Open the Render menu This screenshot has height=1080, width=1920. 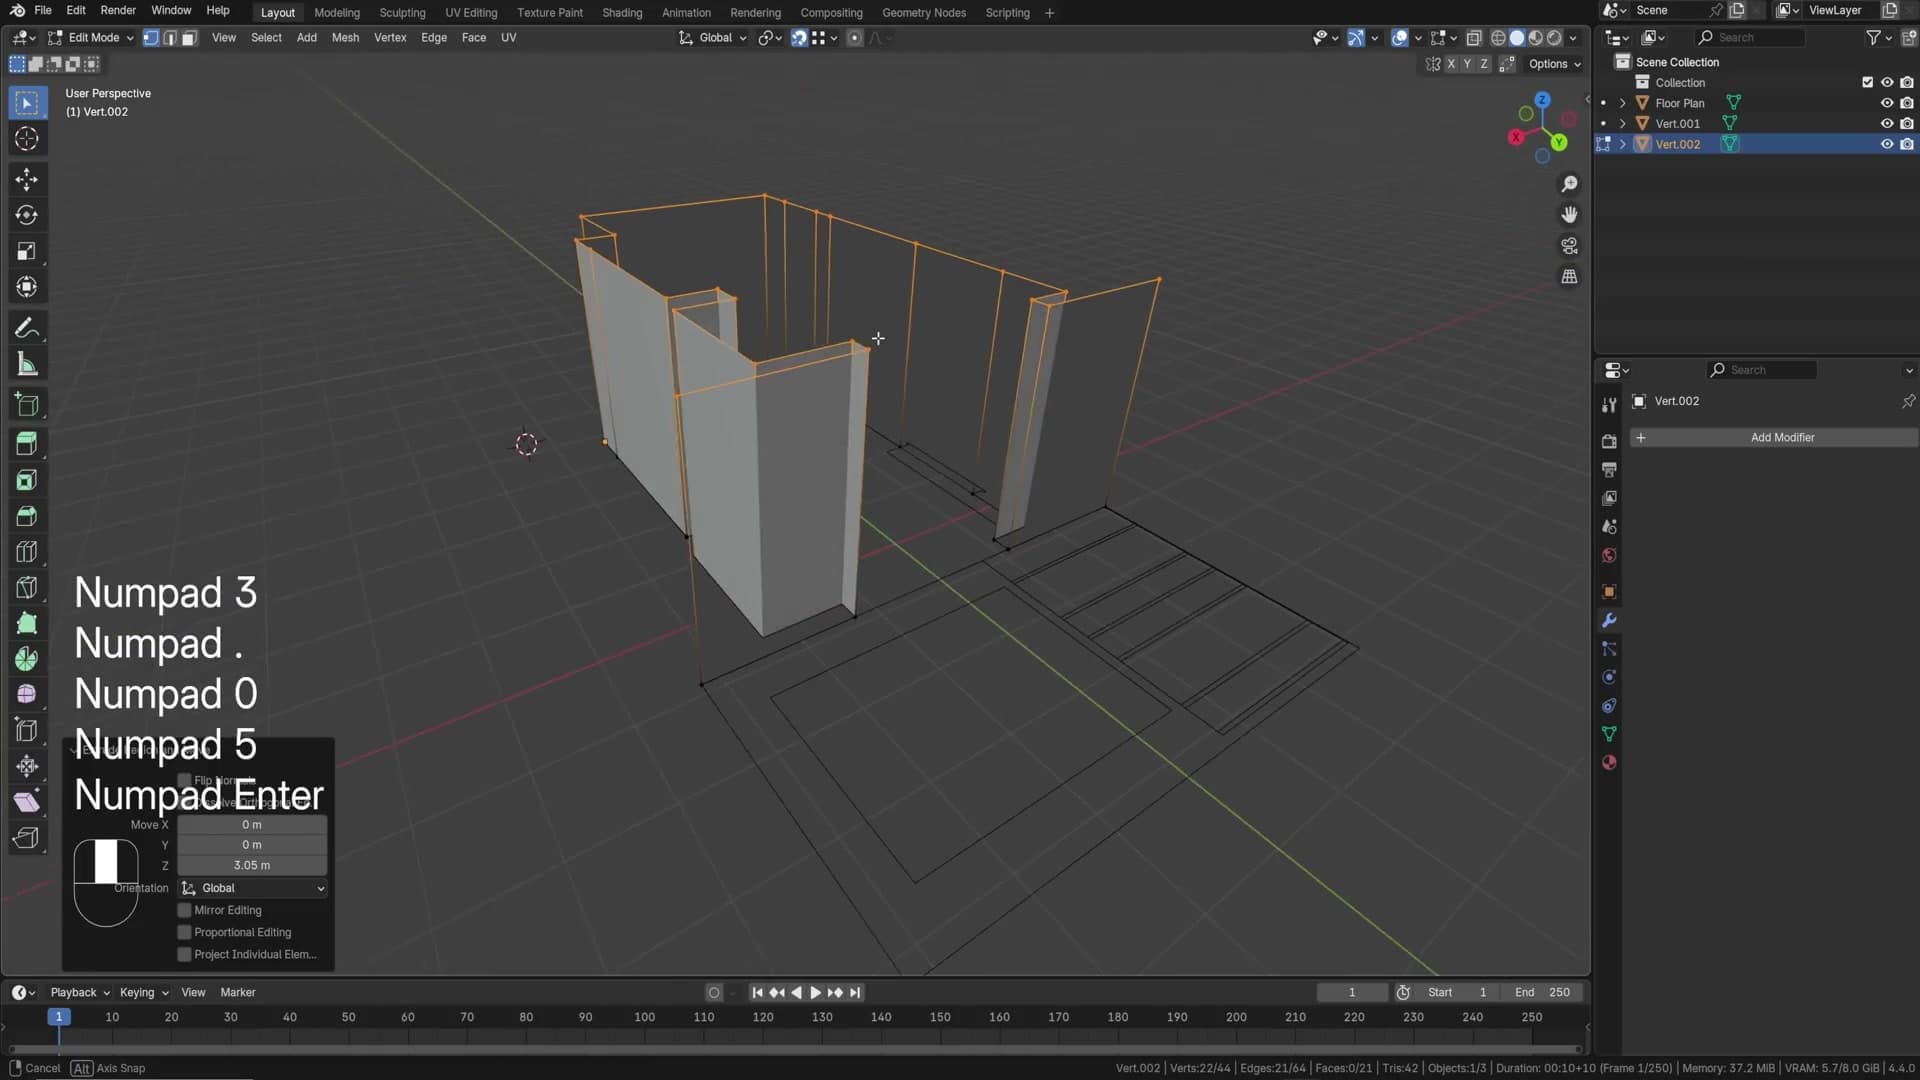118,11
